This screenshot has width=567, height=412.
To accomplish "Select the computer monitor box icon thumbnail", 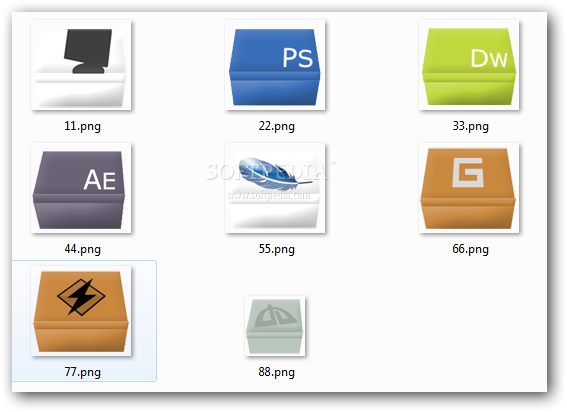I will 81,65.
